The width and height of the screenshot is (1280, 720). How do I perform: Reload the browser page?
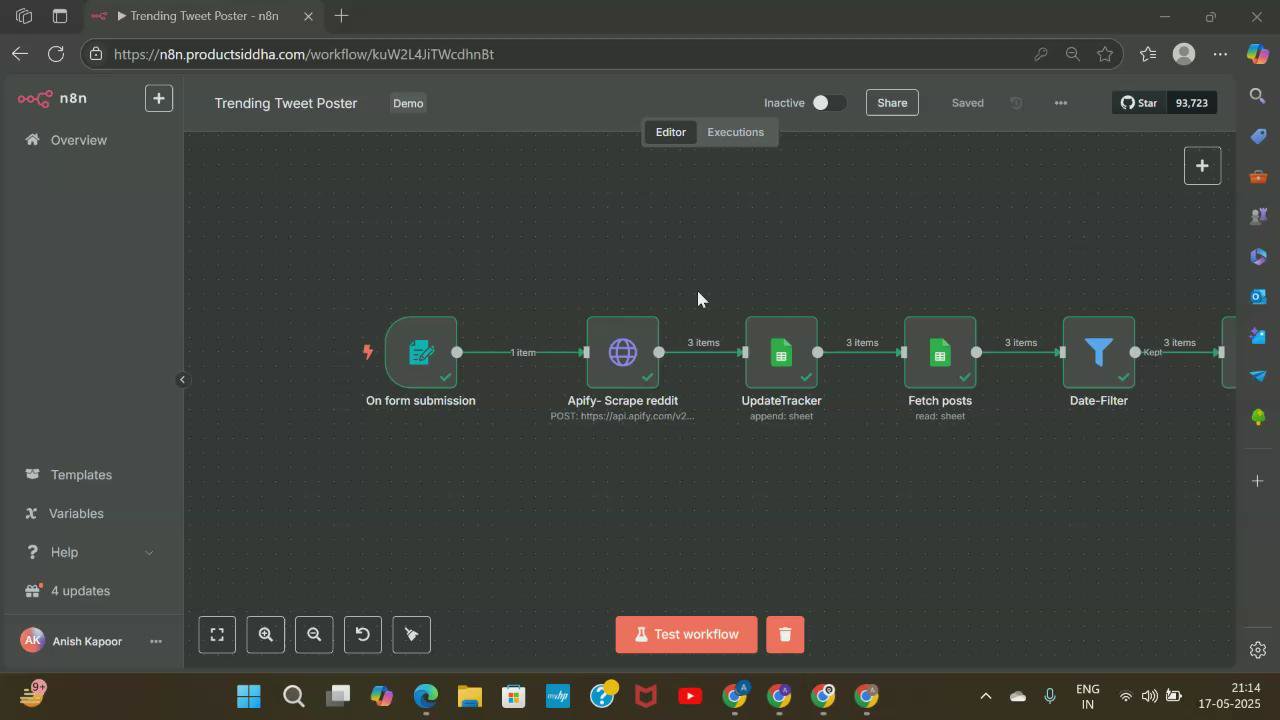[56, 54]
